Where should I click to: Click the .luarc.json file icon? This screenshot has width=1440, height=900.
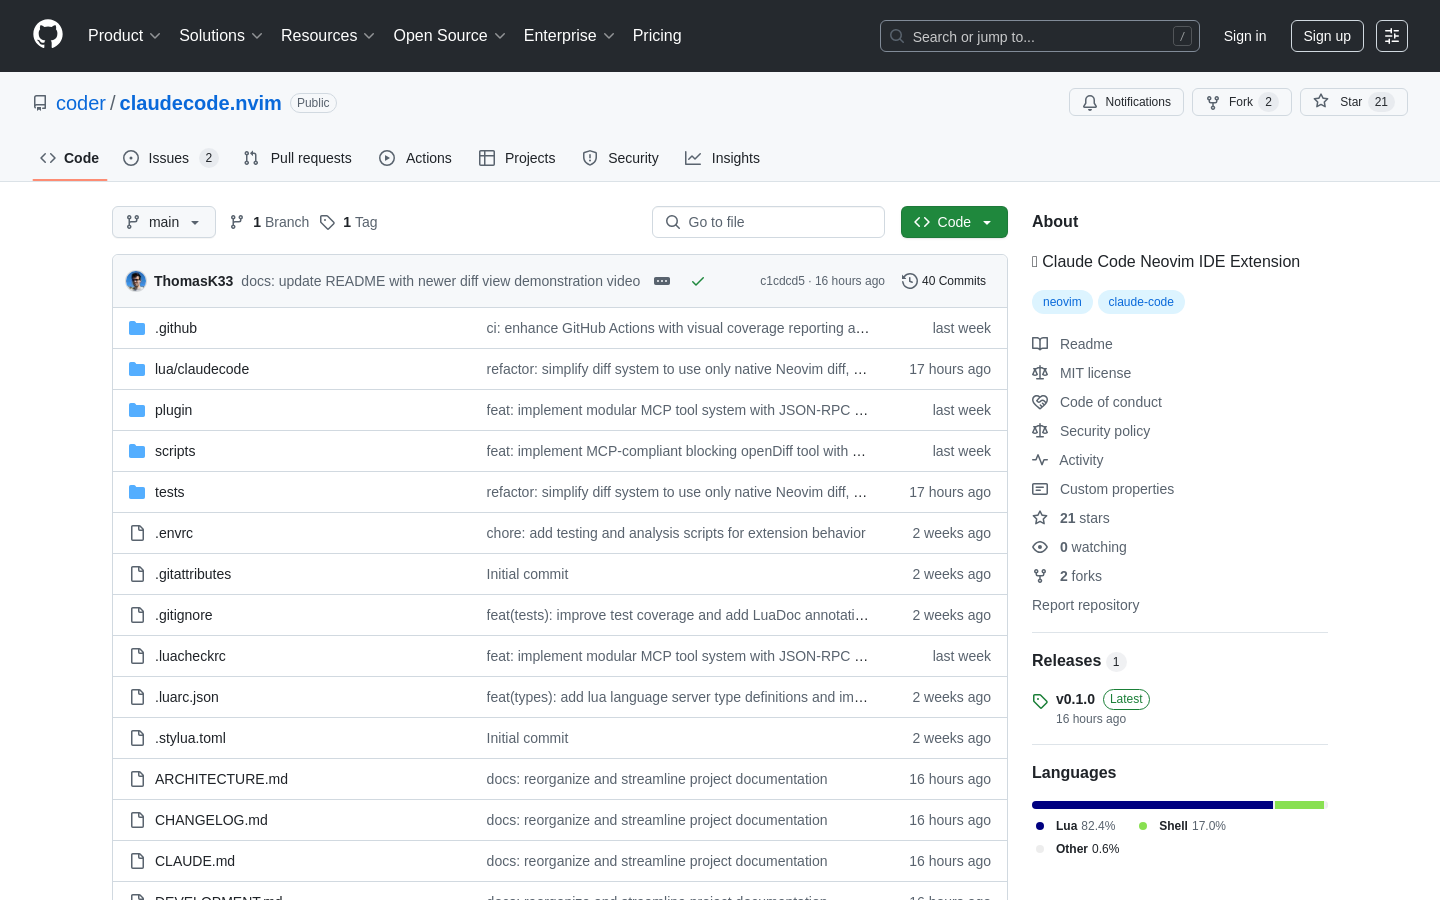point(137,697)
